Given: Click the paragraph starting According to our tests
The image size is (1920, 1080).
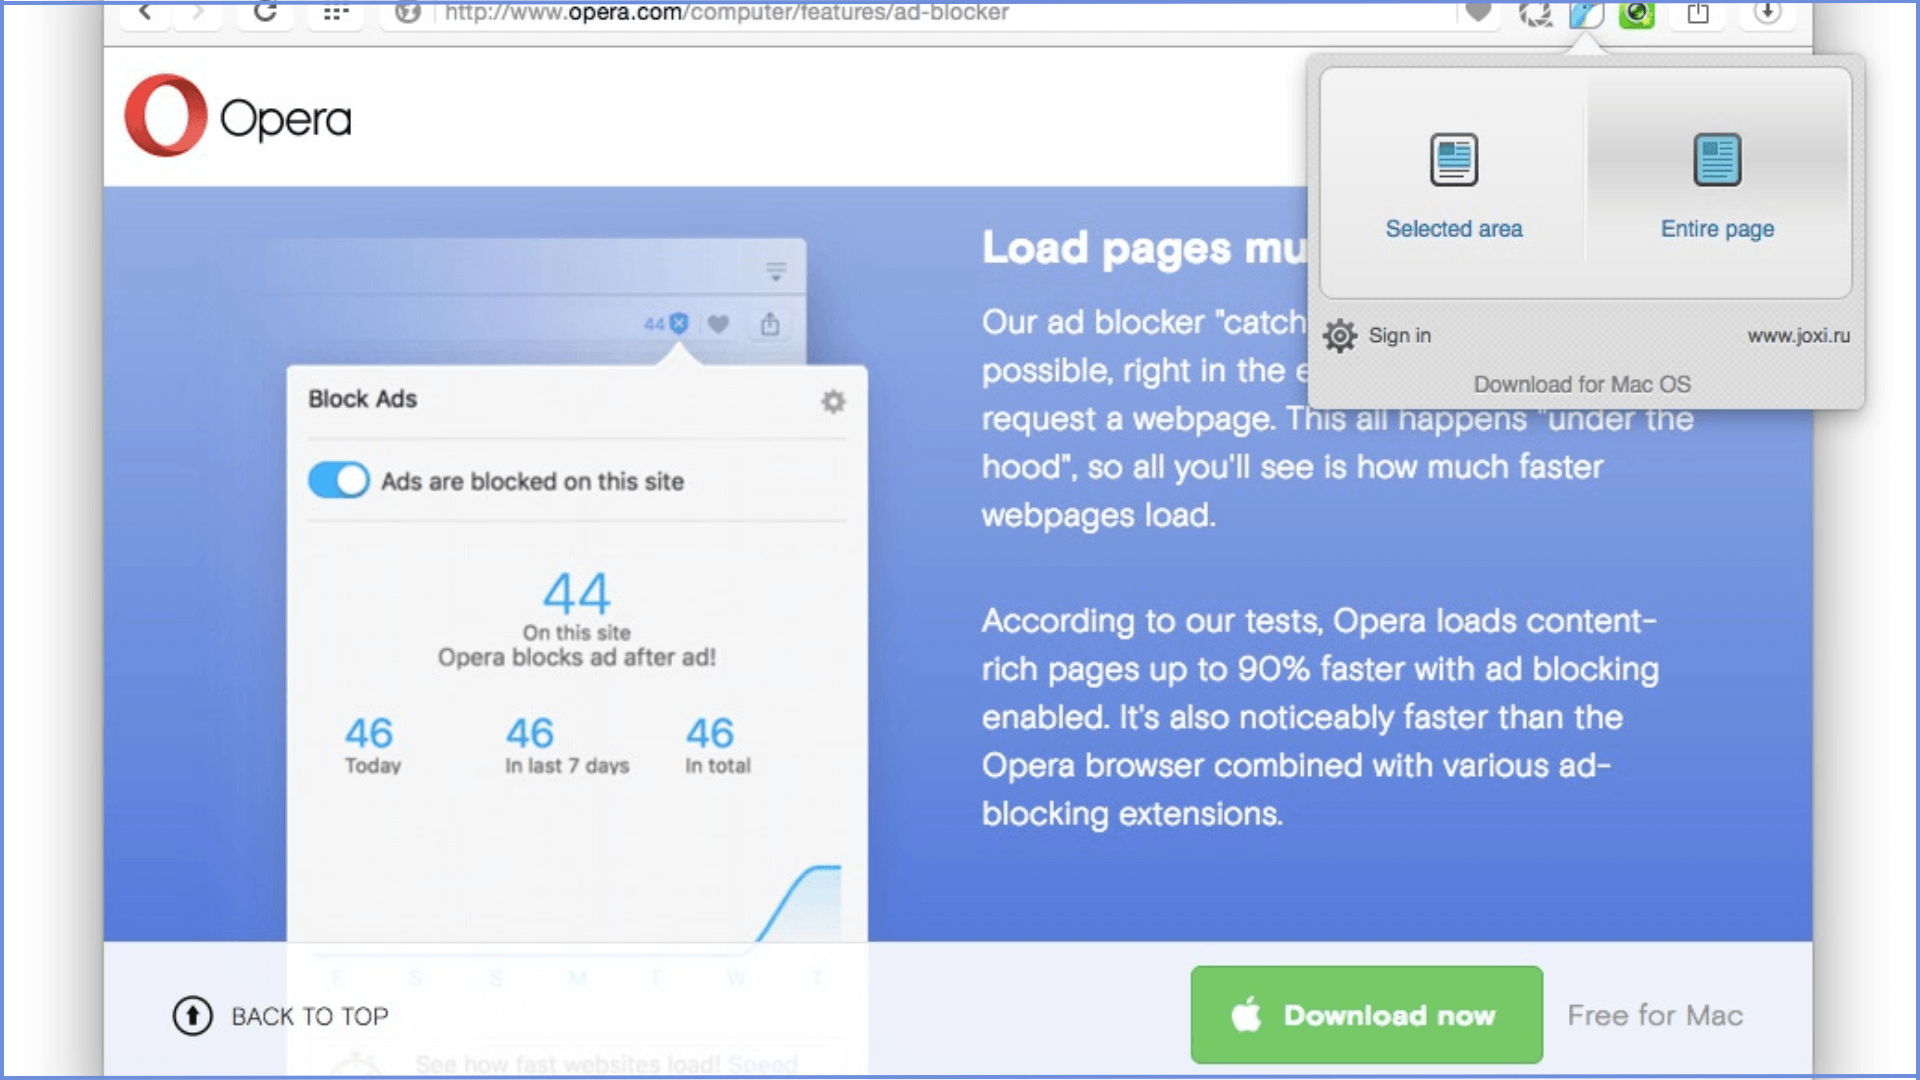Looking at the screenshot, I should coord(1320,717).
